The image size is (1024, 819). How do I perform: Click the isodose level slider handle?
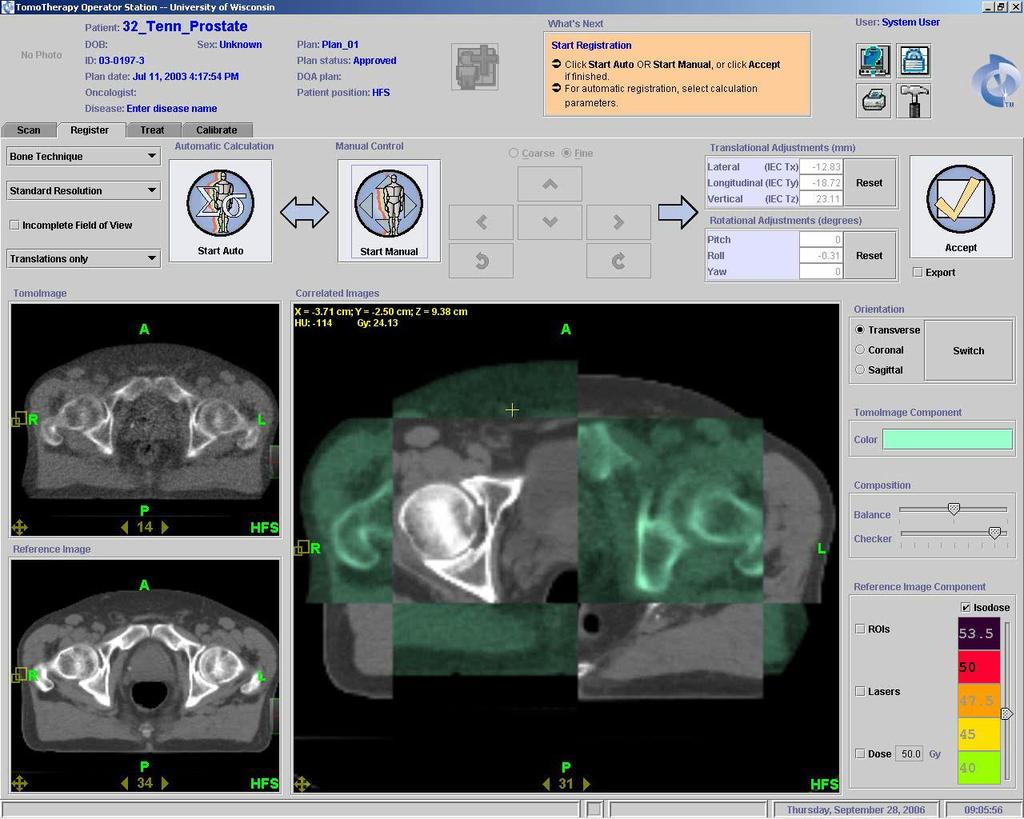click(x=1007, y=714)
